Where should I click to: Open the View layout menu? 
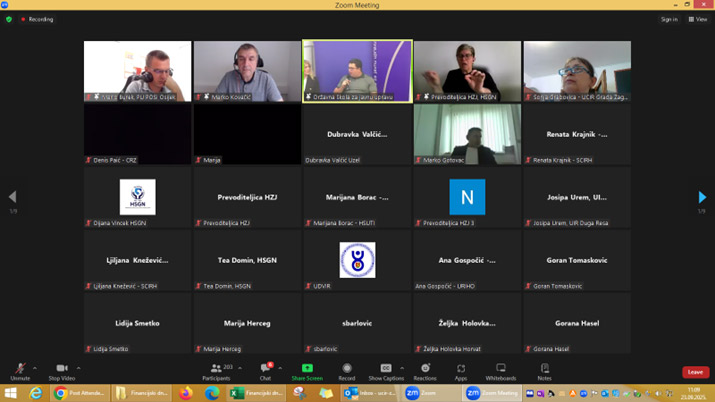697,19
